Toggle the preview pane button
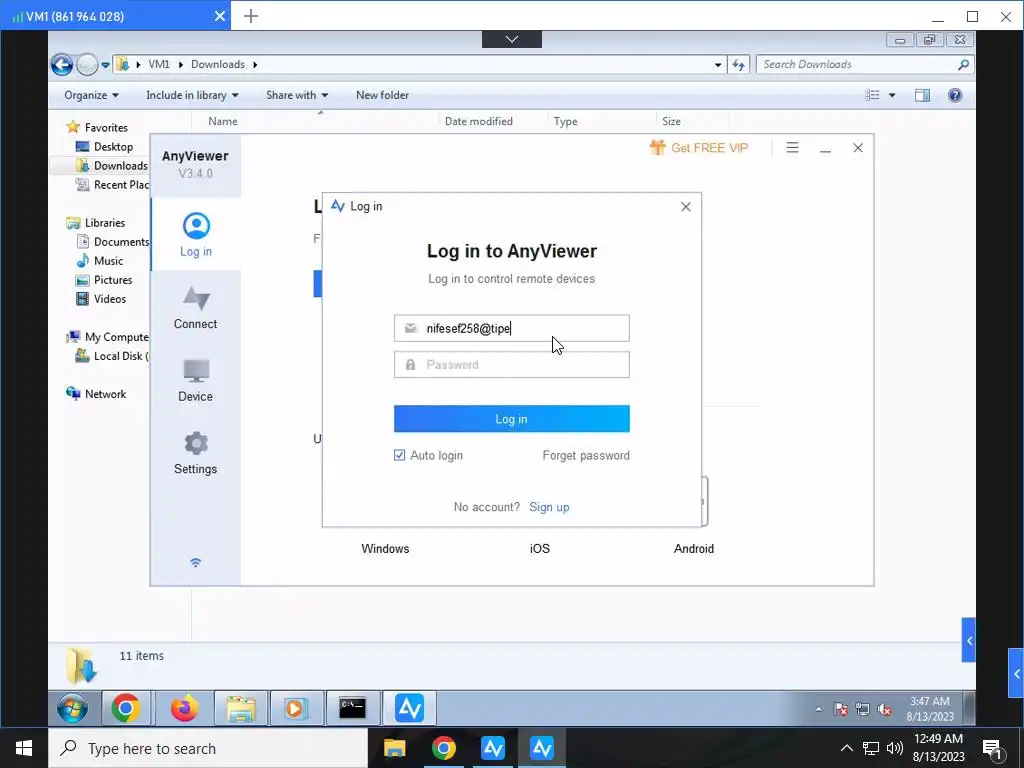Viewport: 1024px width, 768px height. click(x=922, y=95)
